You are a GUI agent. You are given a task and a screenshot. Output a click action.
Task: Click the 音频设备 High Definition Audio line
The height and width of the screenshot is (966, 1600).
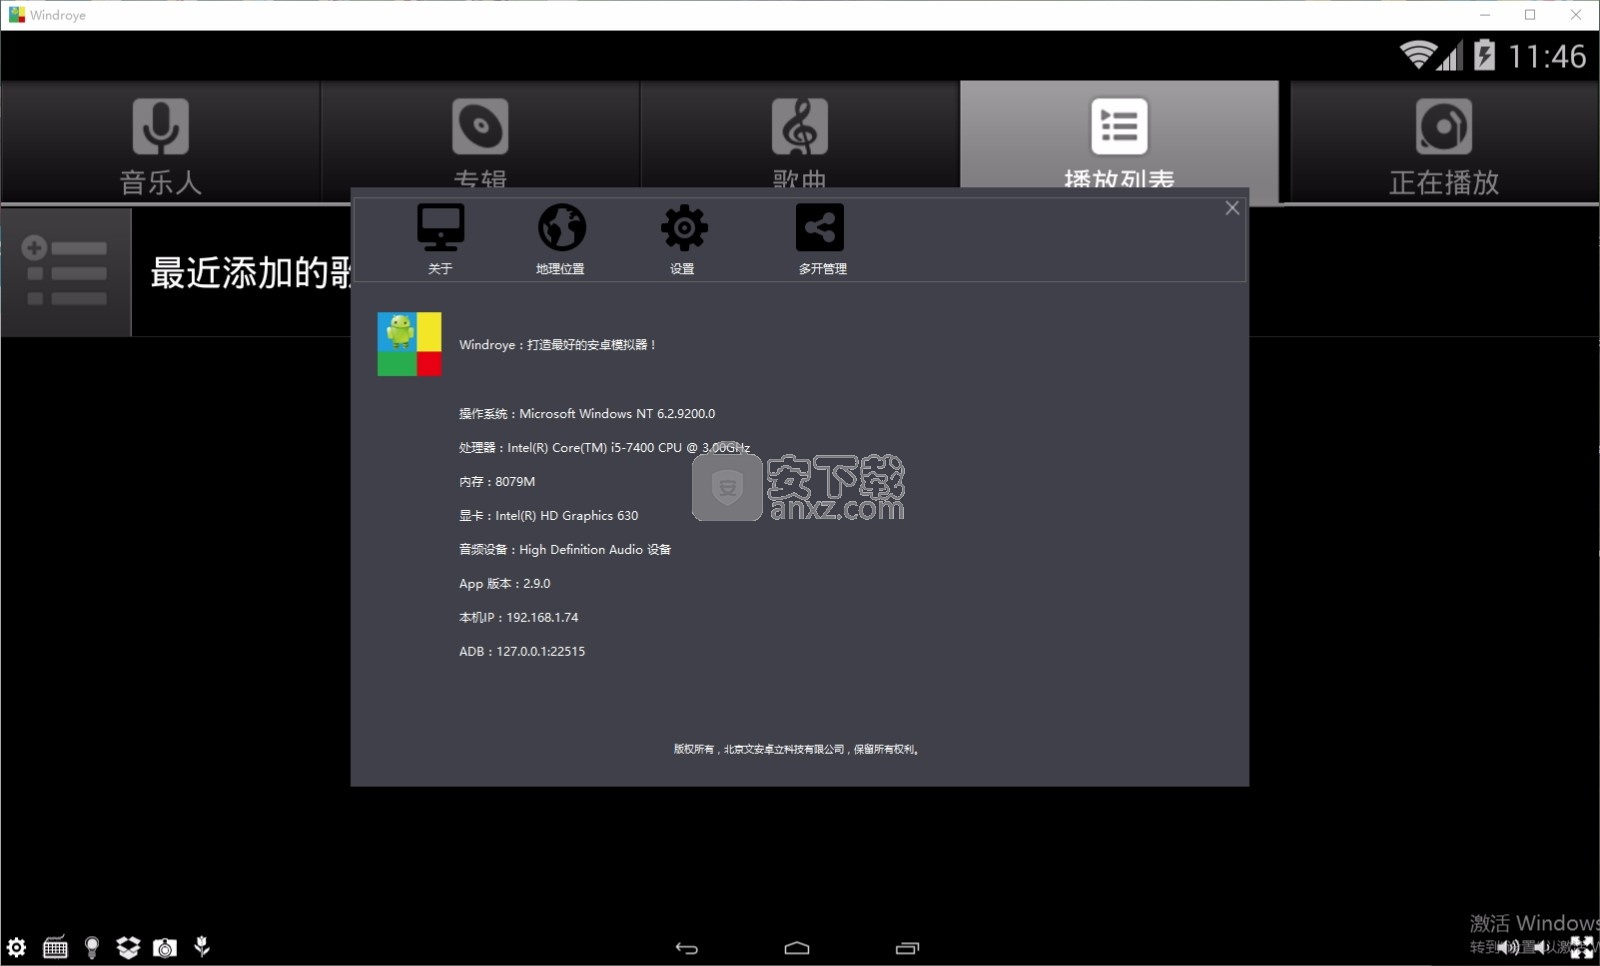(565, 550)
